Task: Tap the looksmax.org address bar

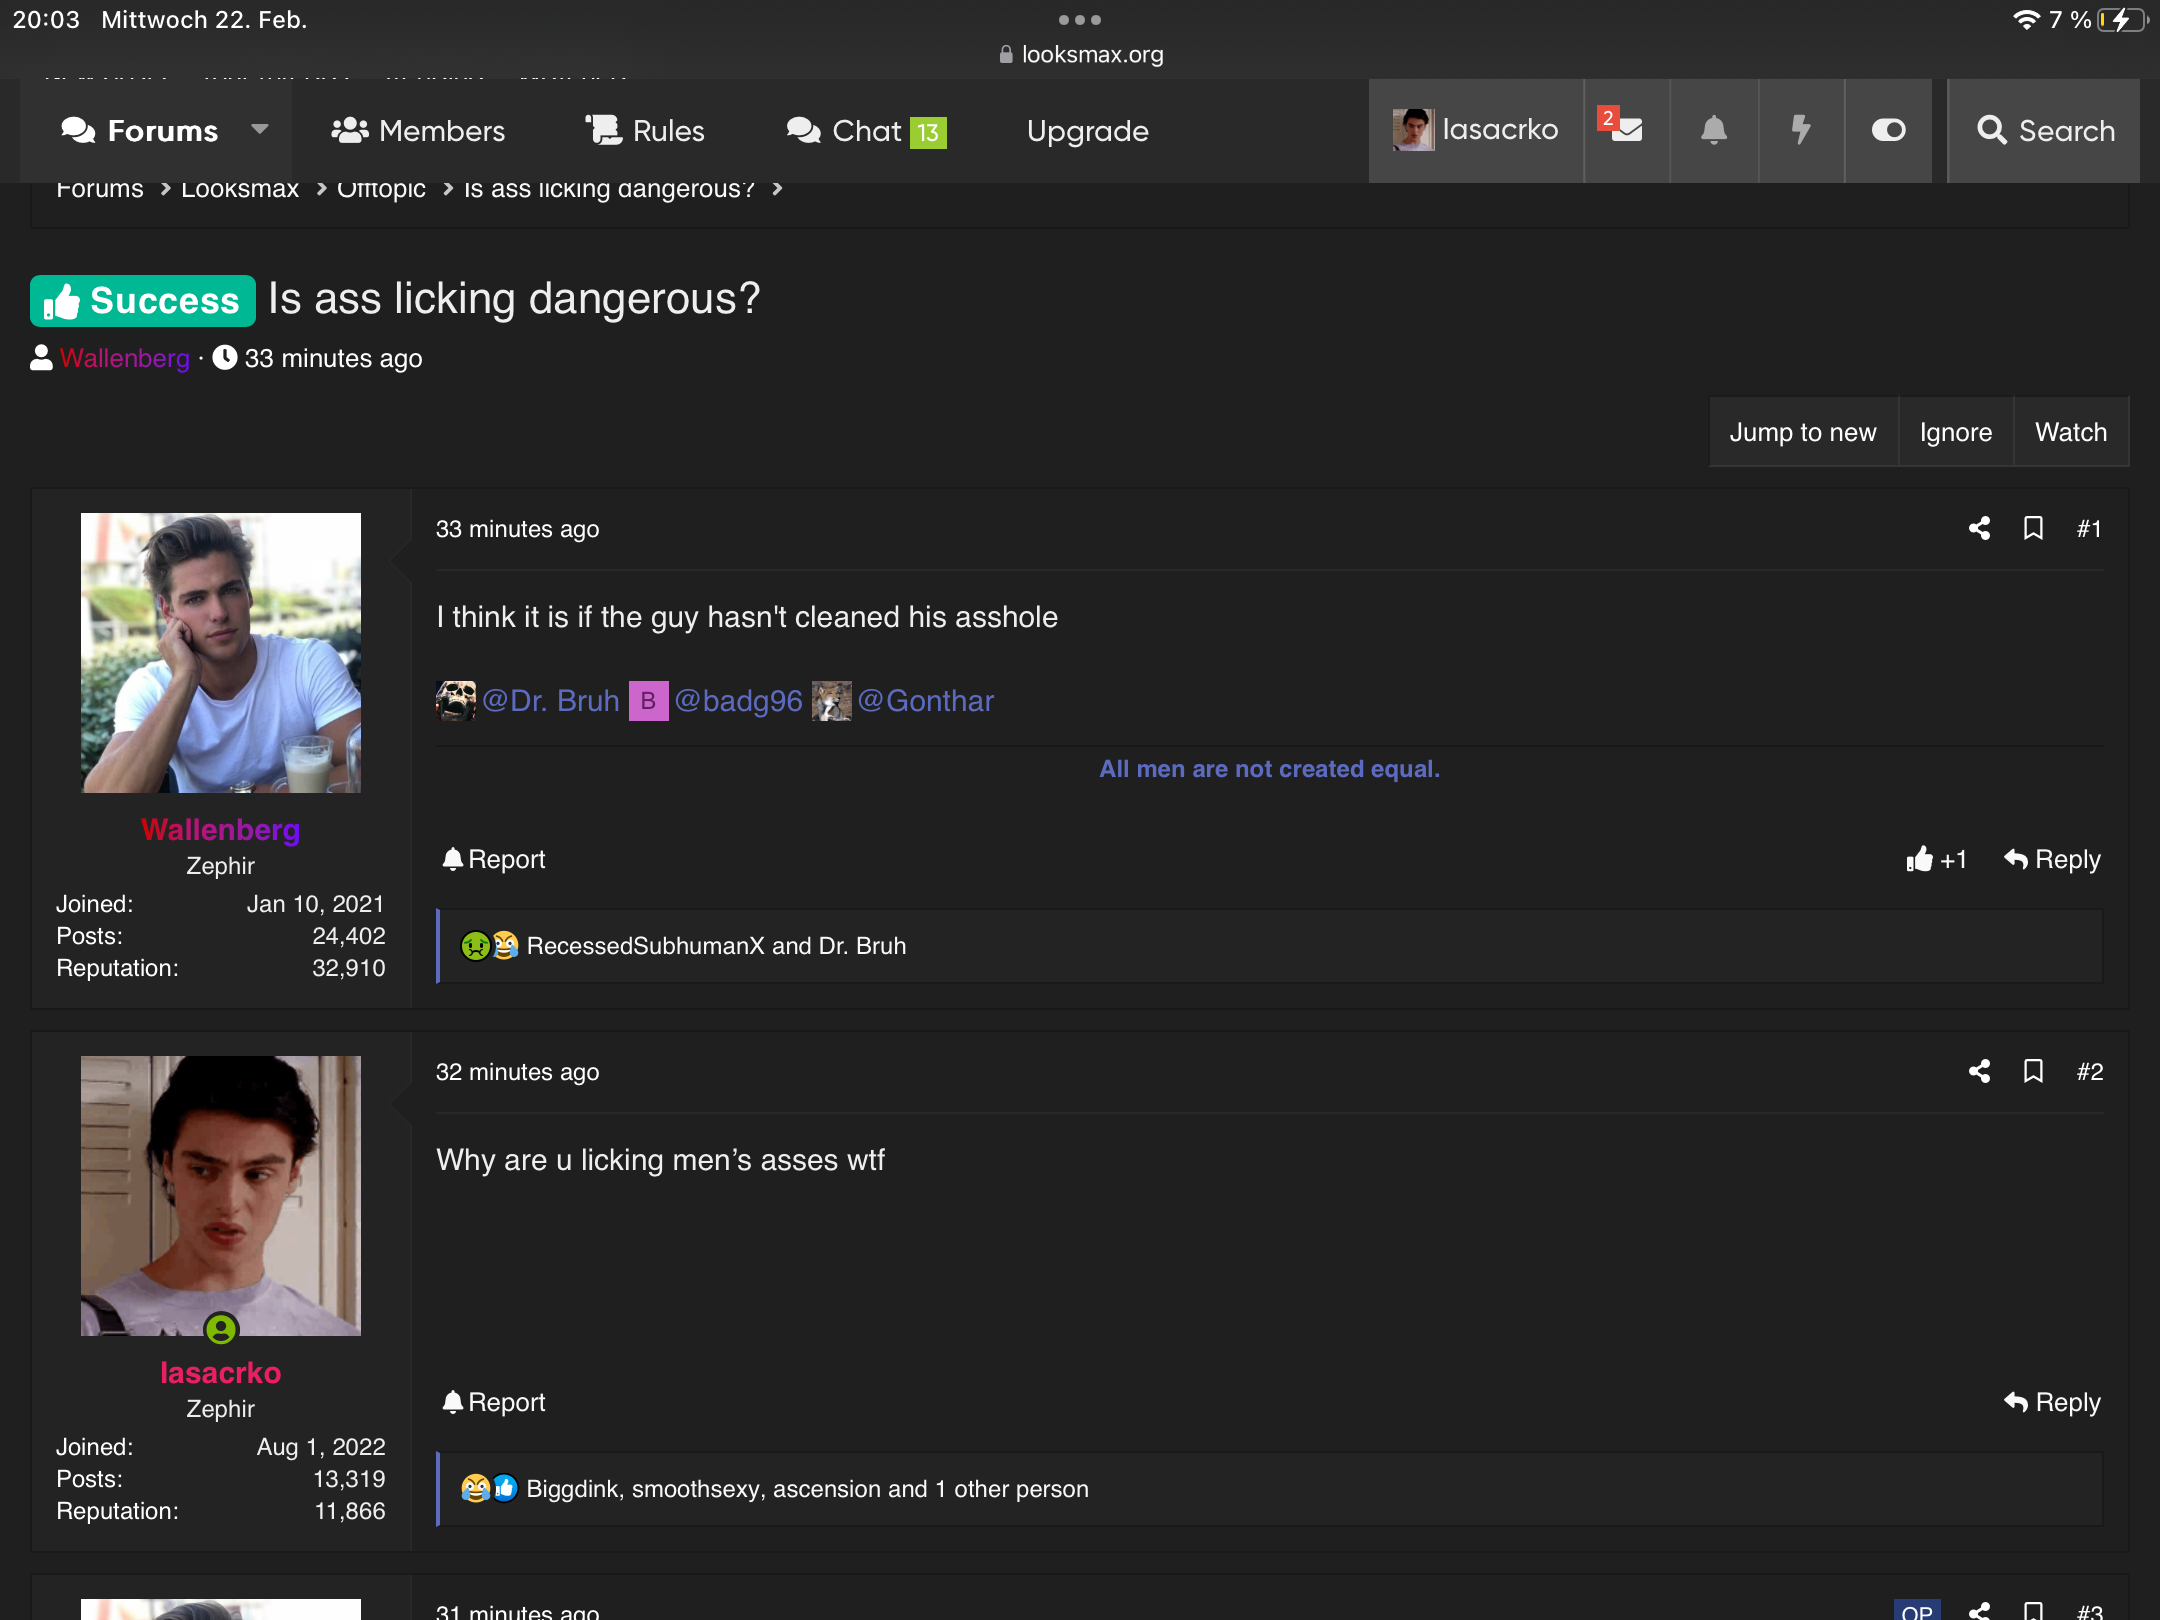Action: point(1081,54)
